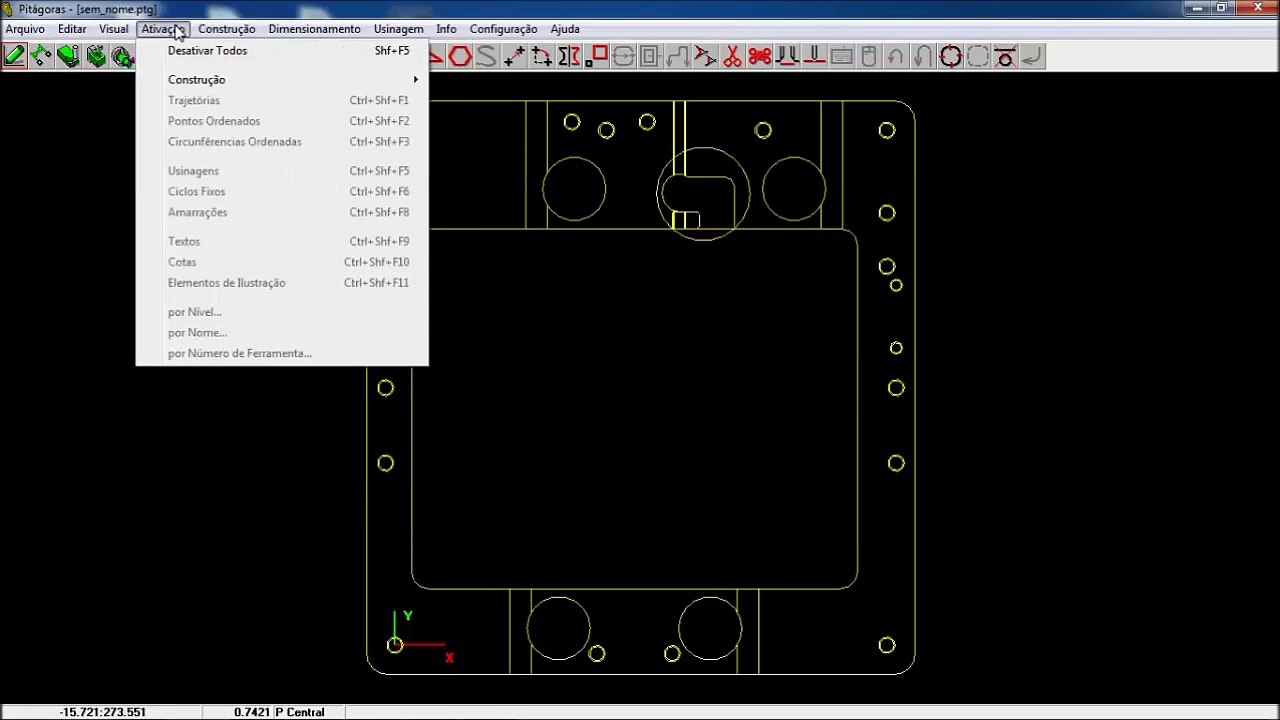
Task: Click the gray mouse input icon
Action: [x=869, y=56]
